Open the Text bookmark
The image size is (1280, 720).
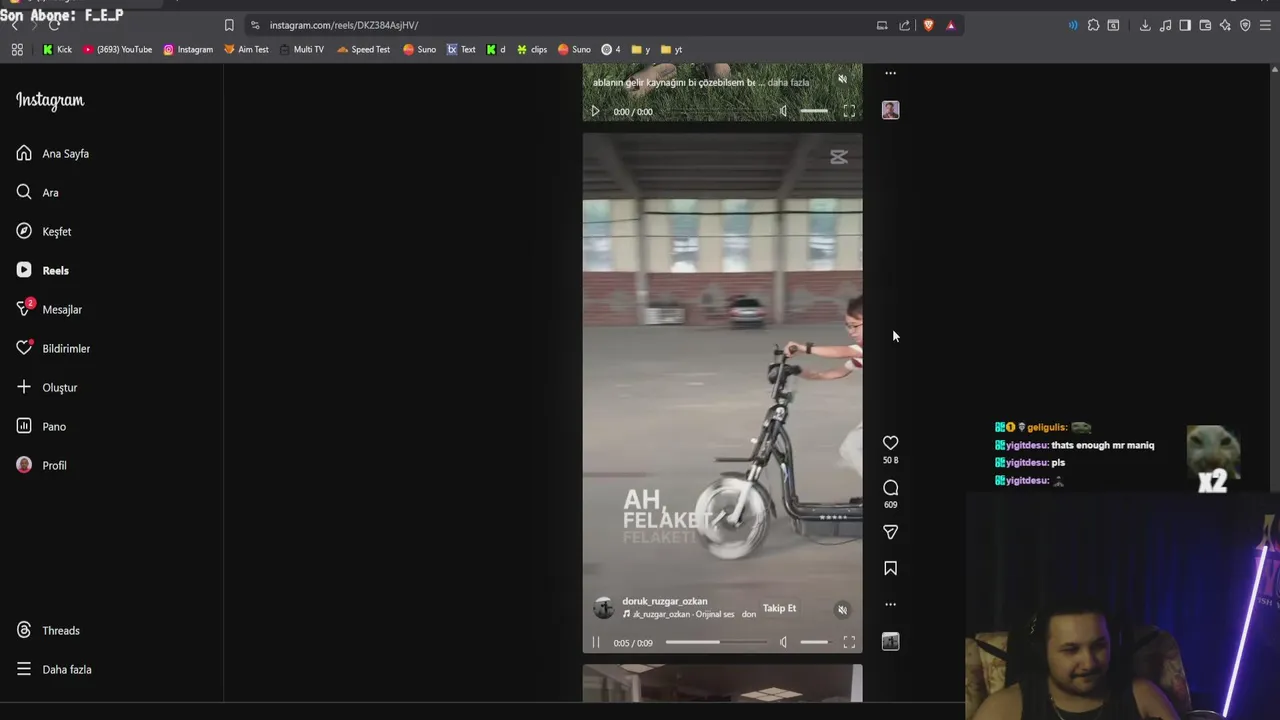[x=461, y=49]
